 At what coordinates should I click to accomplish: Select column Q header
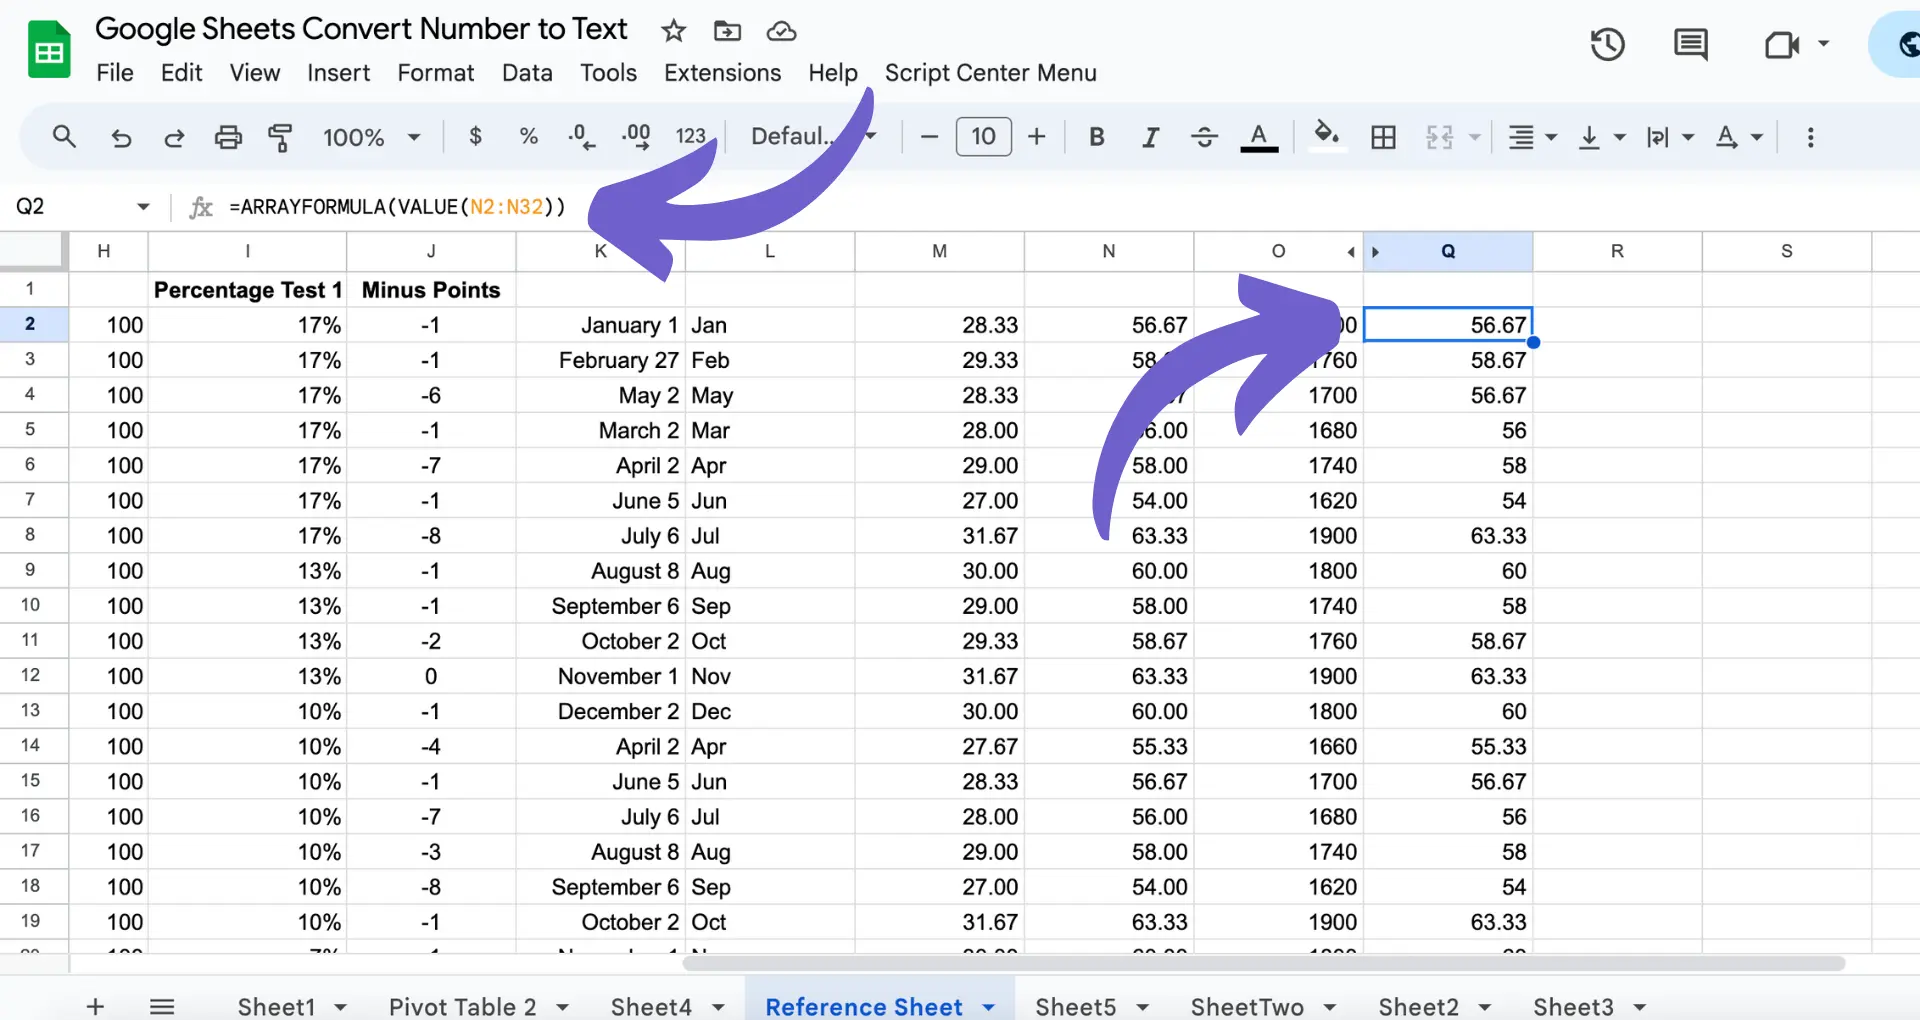pyautogui.click(x=1448, y=251)
